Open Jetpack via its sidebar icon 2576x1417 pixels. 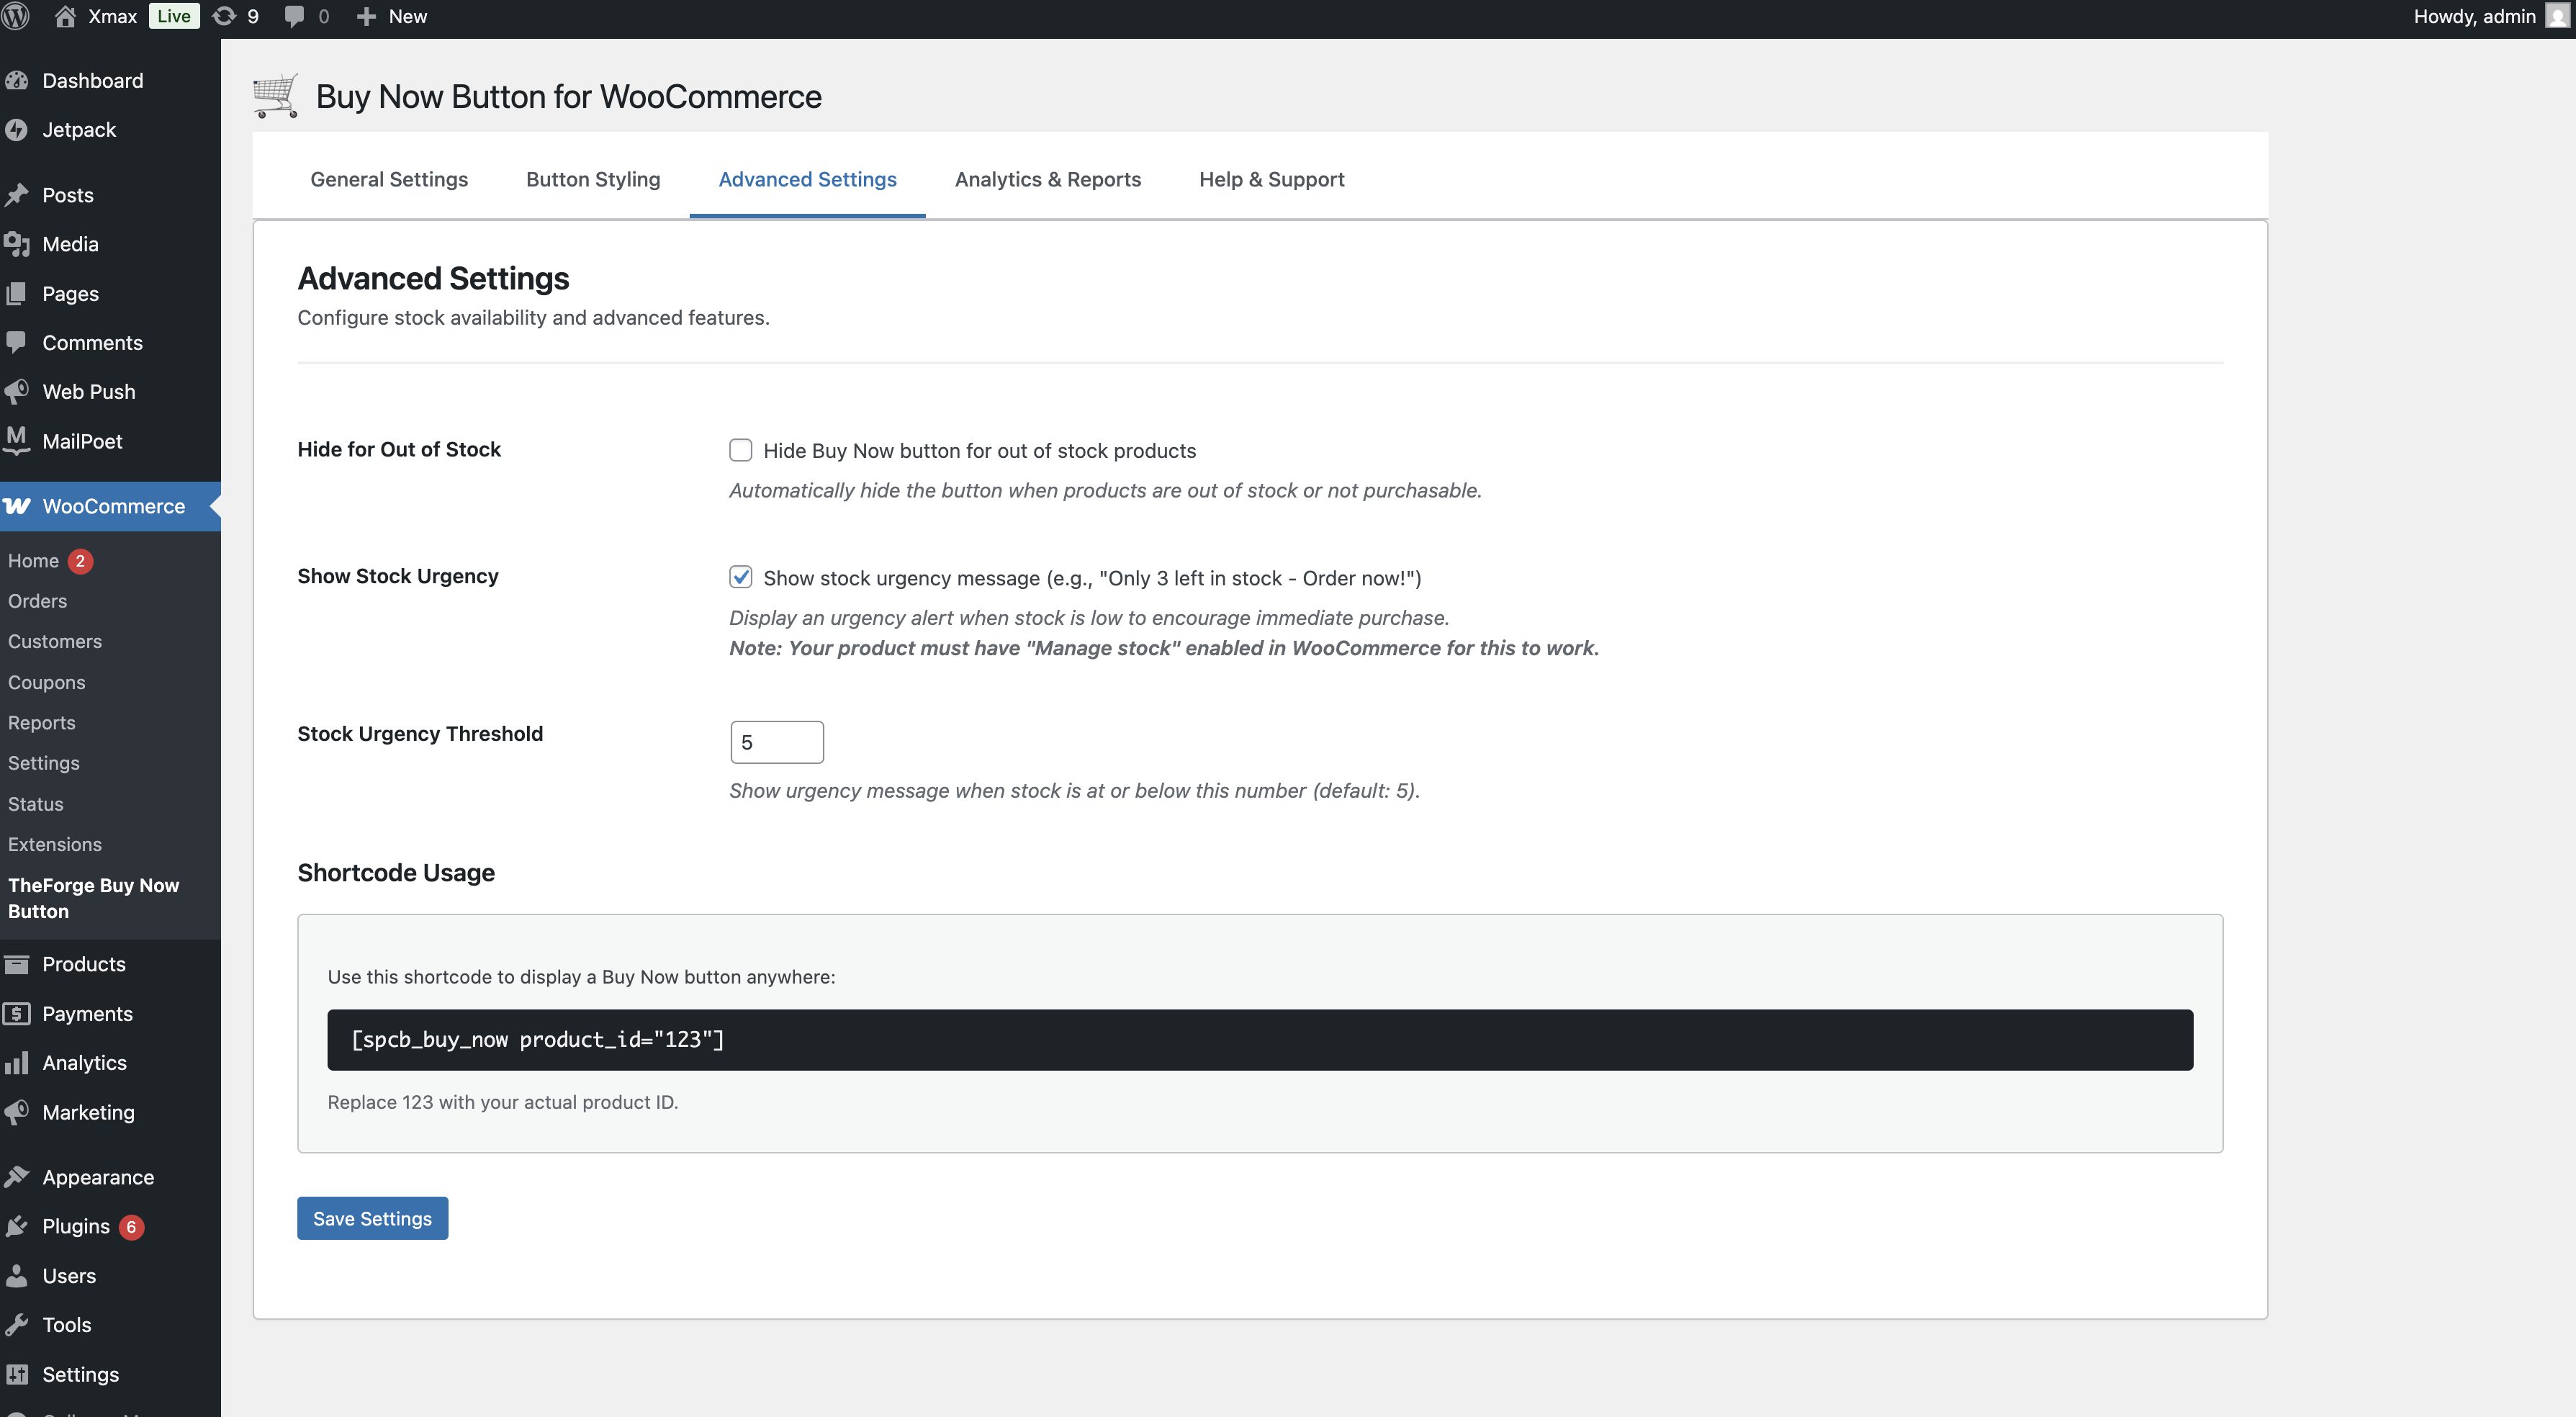(17, 130)
